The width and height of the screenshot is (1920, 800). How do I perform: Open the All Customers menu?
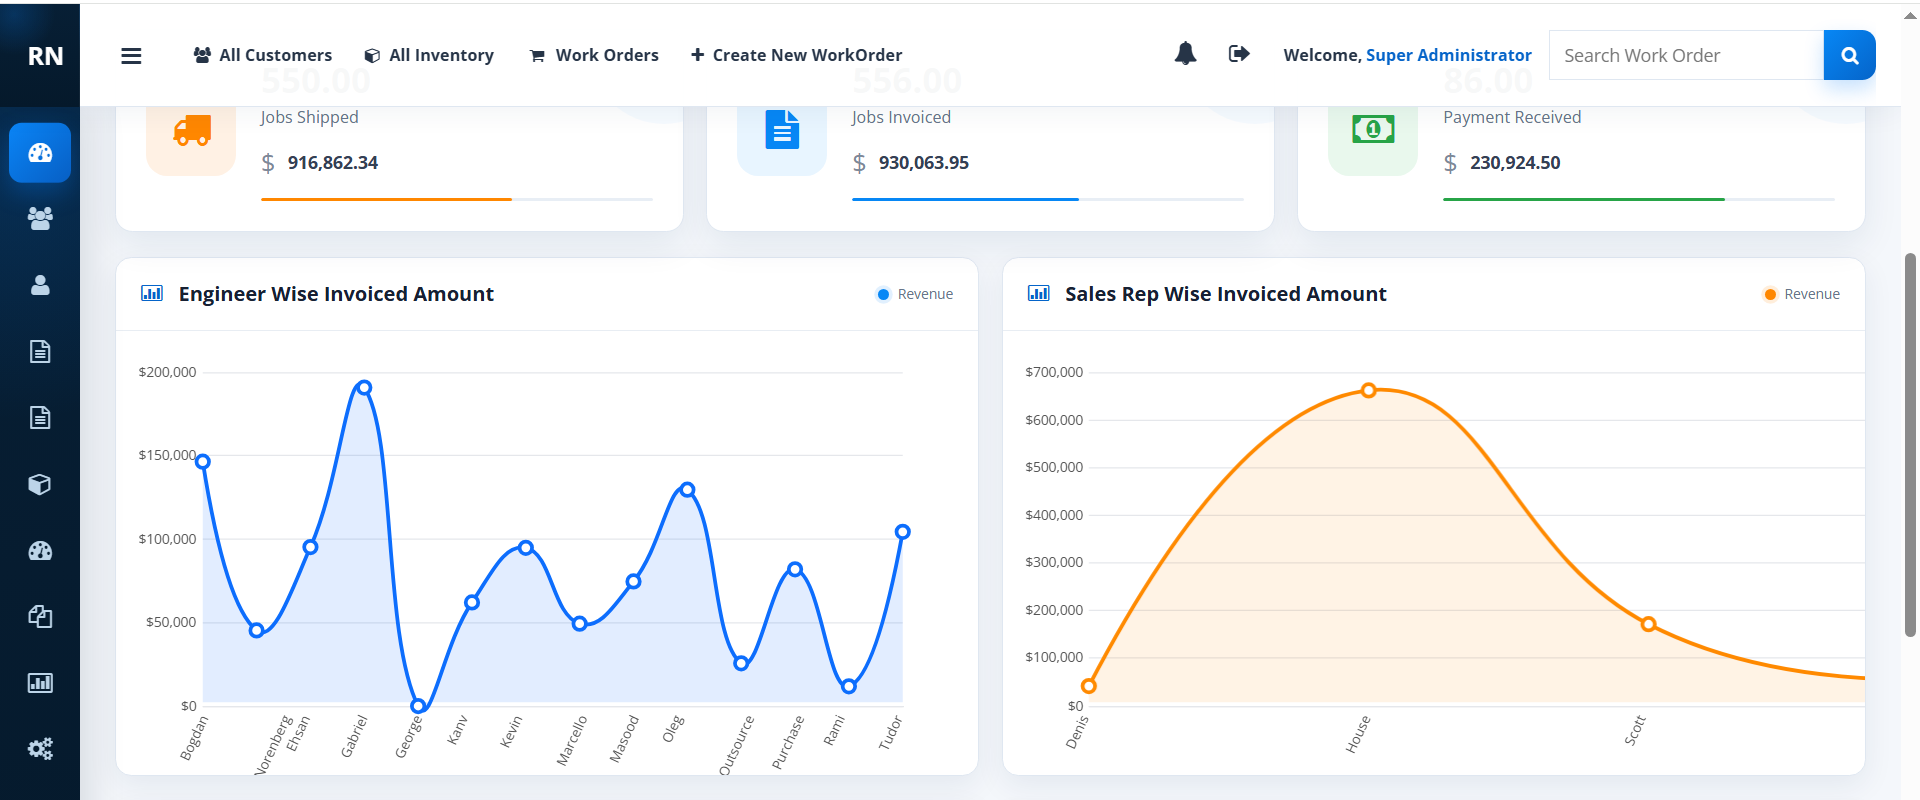(263, 55)
